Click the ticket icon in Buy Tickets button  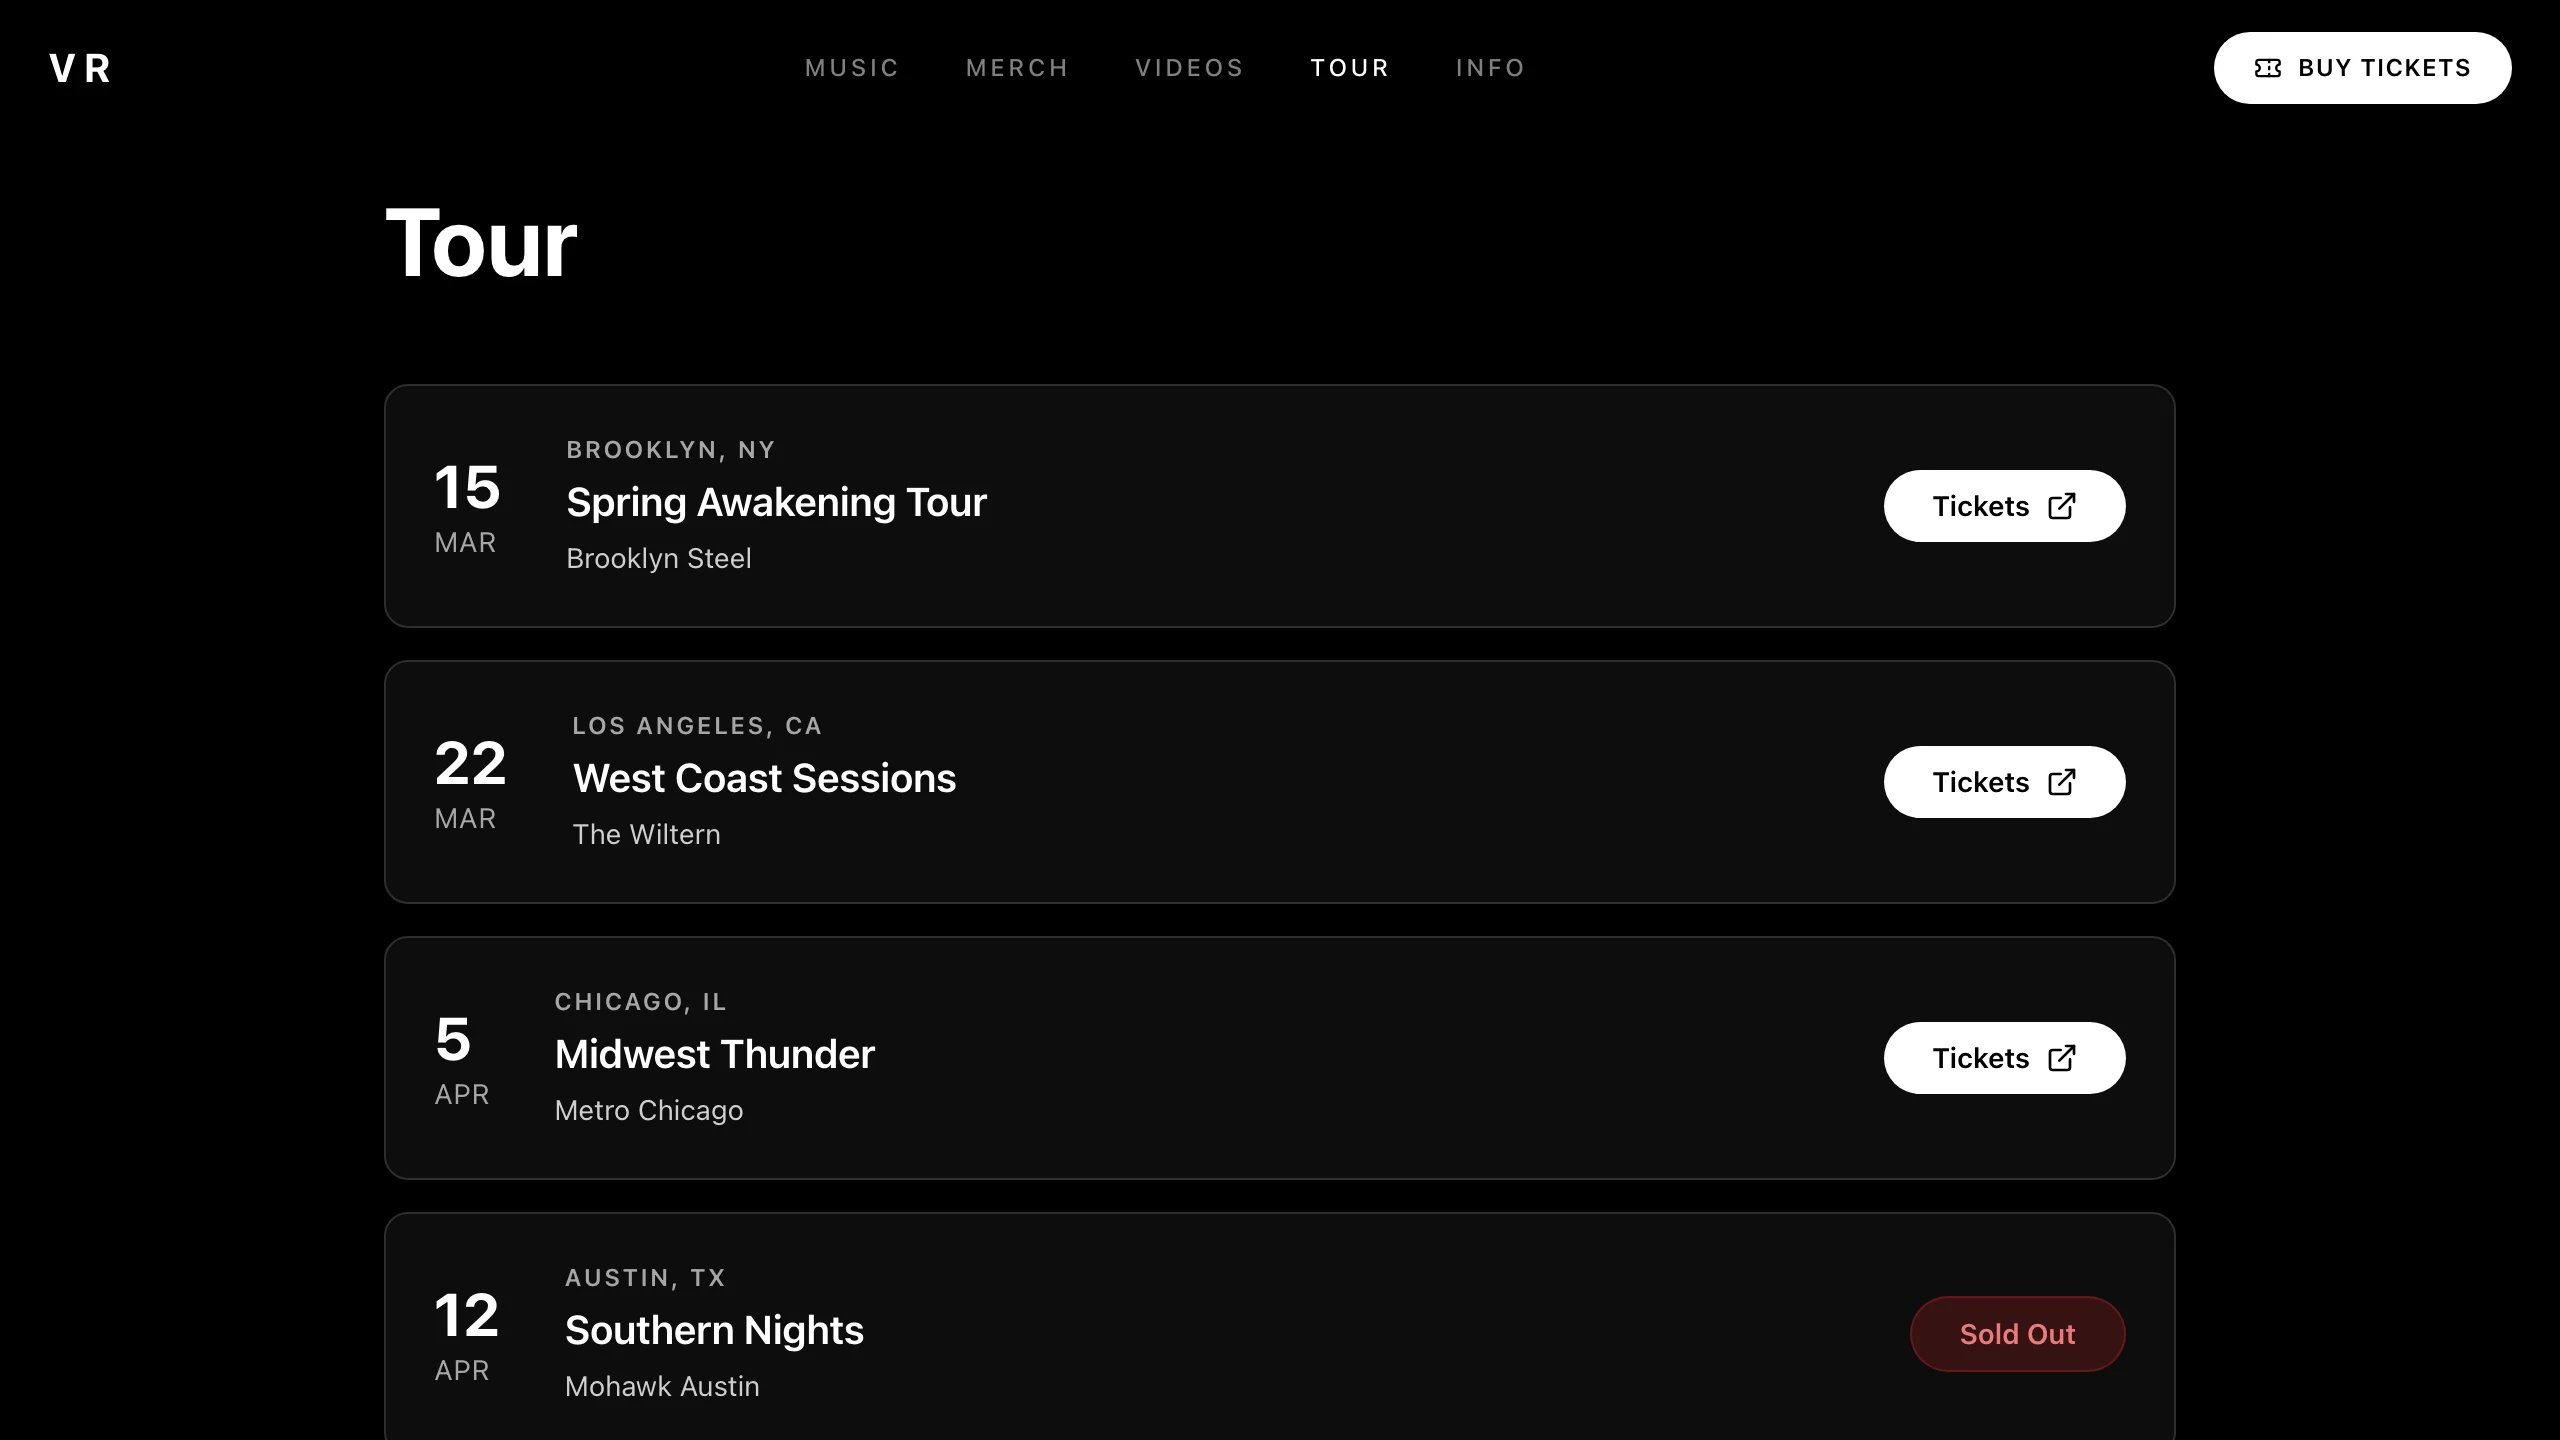(x=2270, y=67)
